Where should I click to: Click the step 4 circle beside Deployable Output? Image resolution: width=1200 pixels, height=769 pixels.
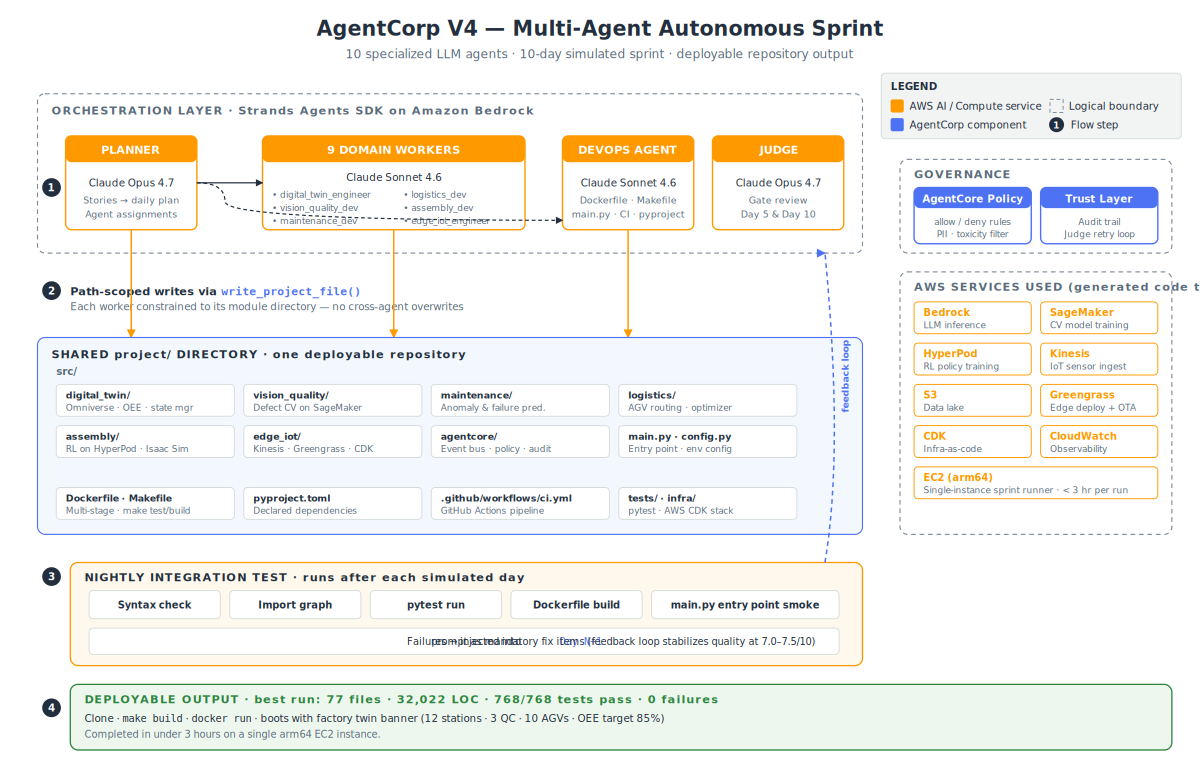point(52,708)
